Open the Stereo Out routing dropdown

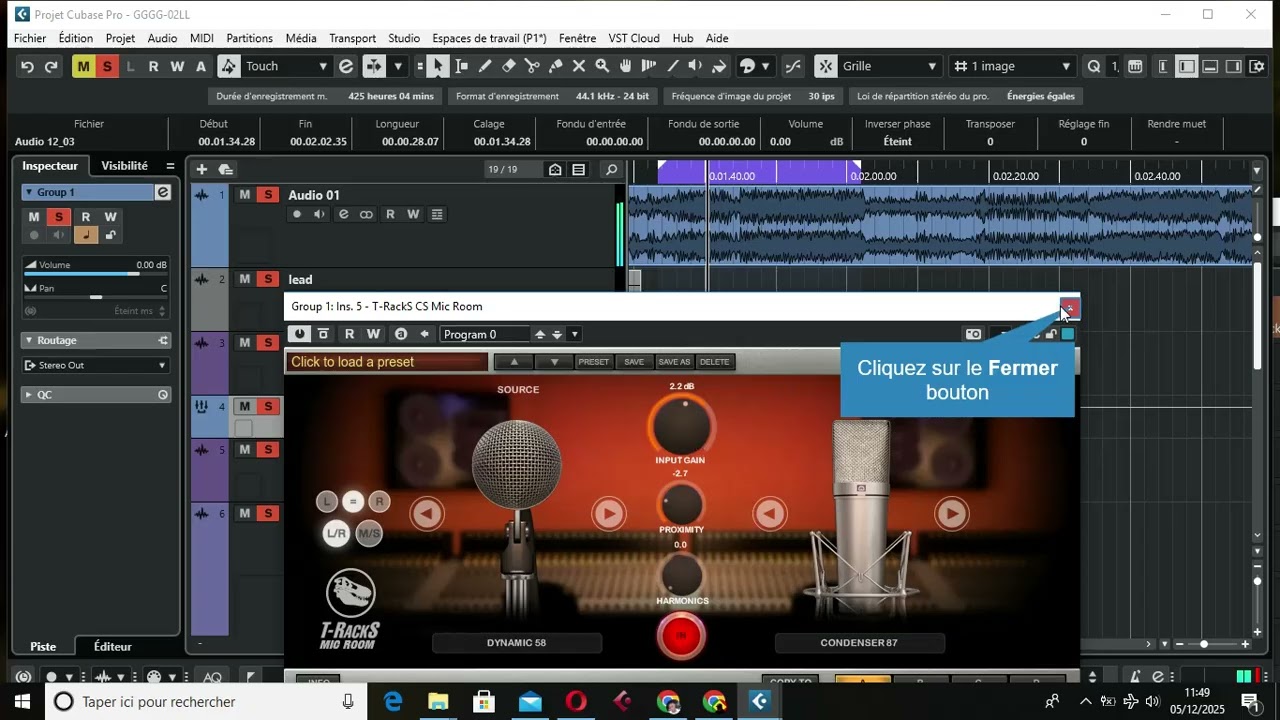(97, 365)
